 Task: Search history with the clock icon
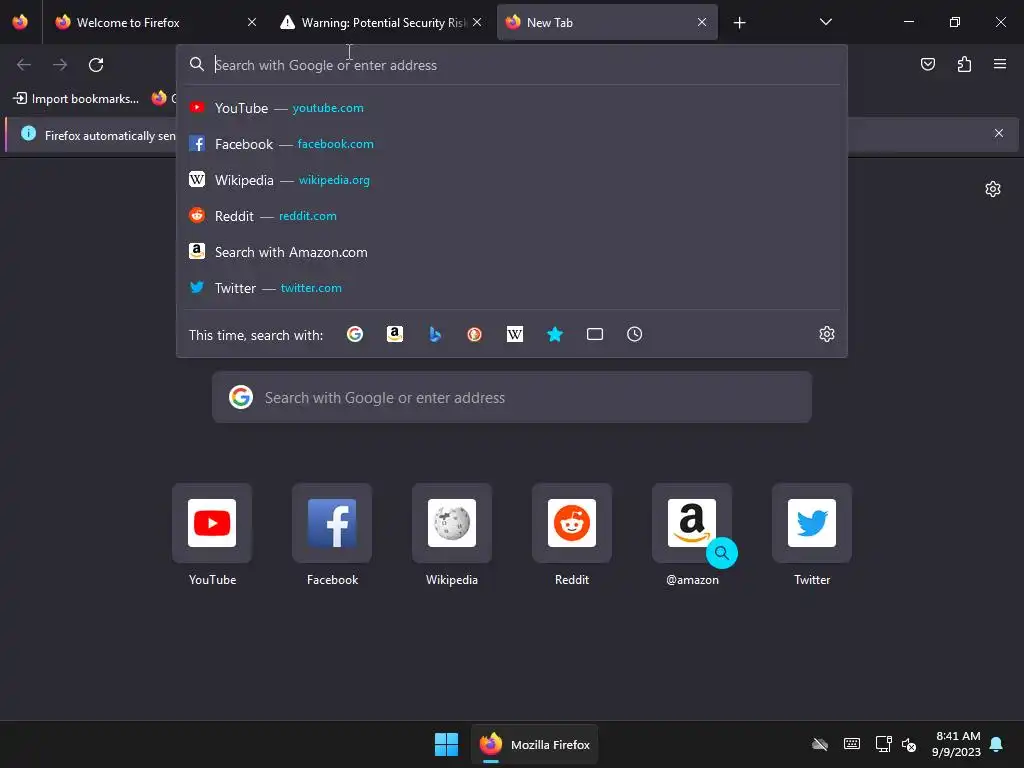coord(635,334)
